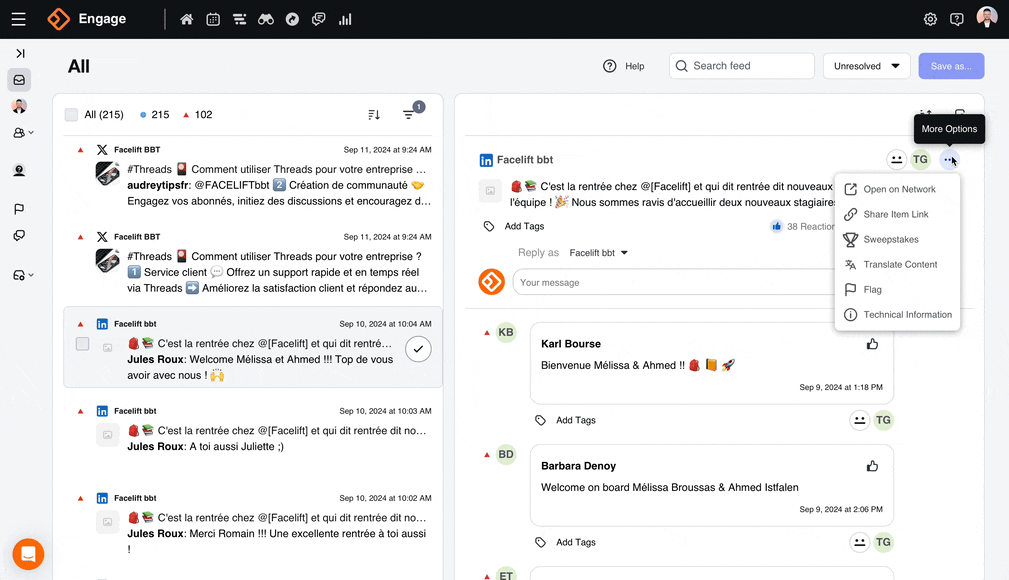Add Tags to the Facelift bbt post
This screenshot has width=1009, height=580.
tap(514, 227)
